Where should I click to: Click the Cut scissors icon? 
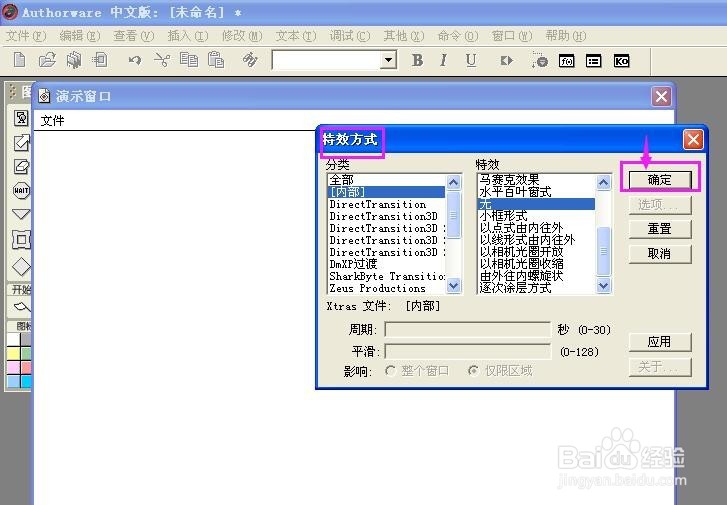[162, 60]
